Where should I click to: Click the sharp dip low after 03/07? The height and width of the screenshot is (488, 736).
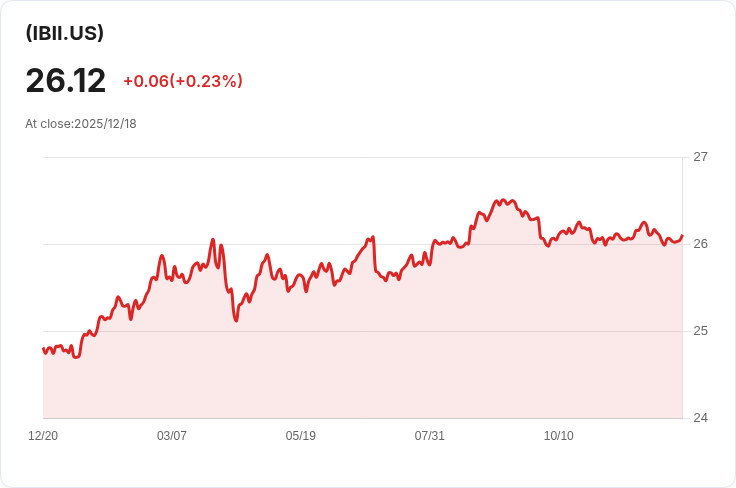(x=236, y=320)
